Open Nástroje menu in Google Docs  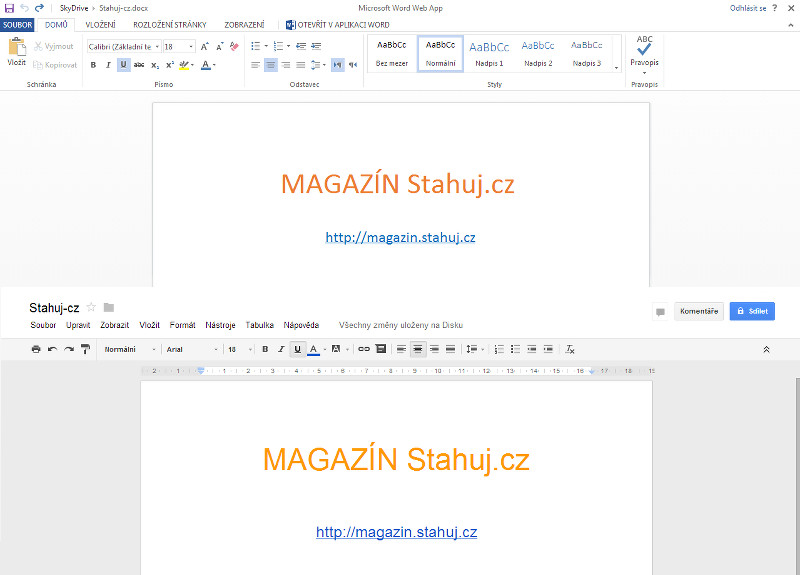pyautogui.click(x=220, y=325)
